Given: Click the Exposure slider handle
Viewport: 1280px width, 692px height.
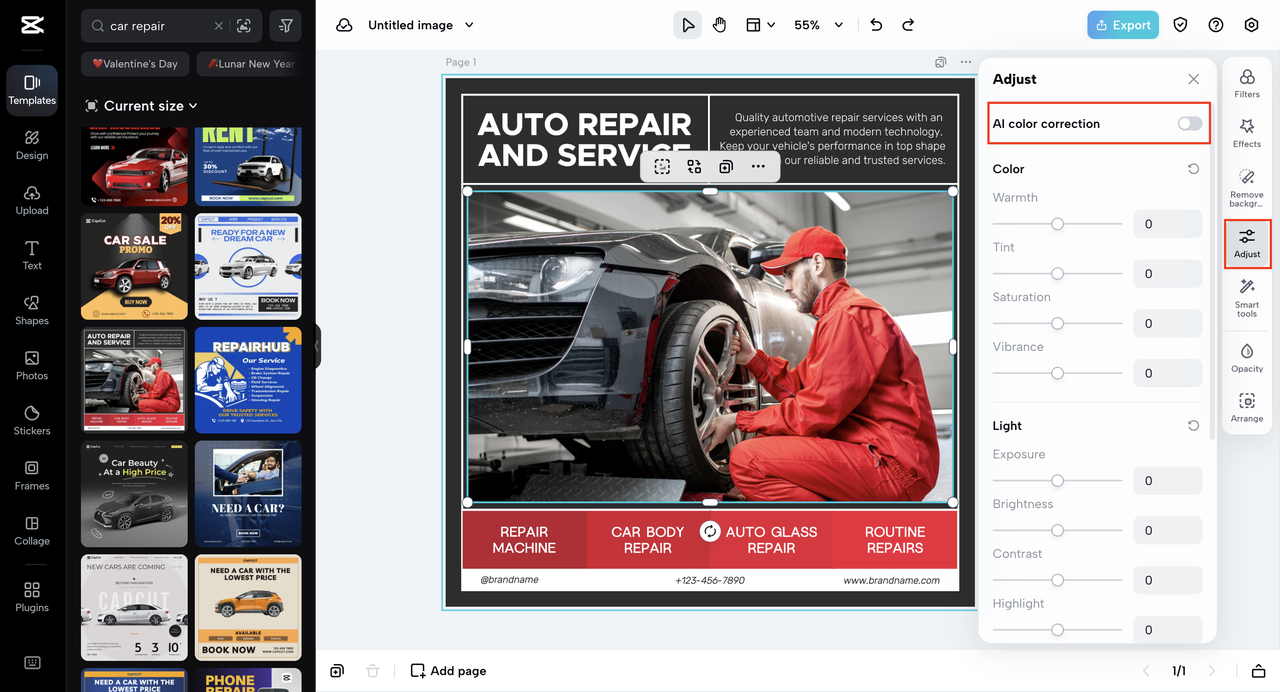Looking at the screenshot, I should pos(1057,481).
